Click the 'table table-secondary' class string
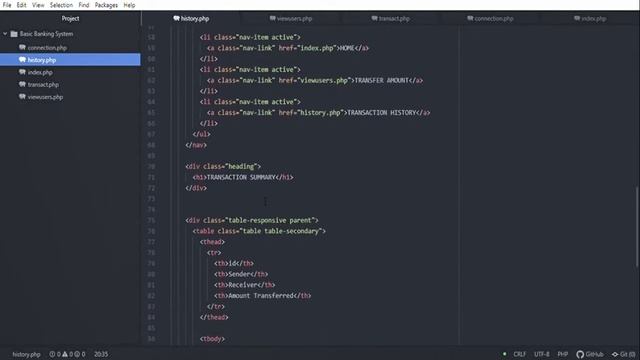This screenshot has height=360, width=640. pos(280,231)
